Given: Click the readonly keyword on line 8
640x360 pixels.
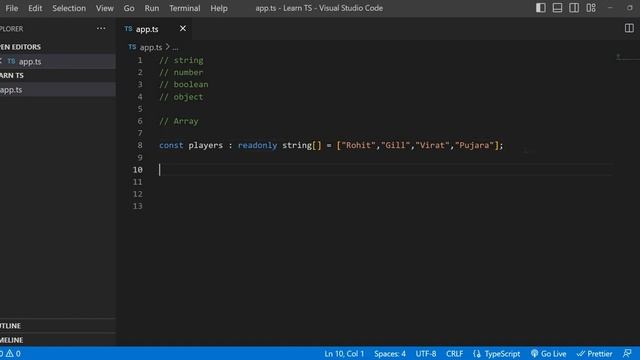Looking at the screenshot, I should (x=257, y=145).
